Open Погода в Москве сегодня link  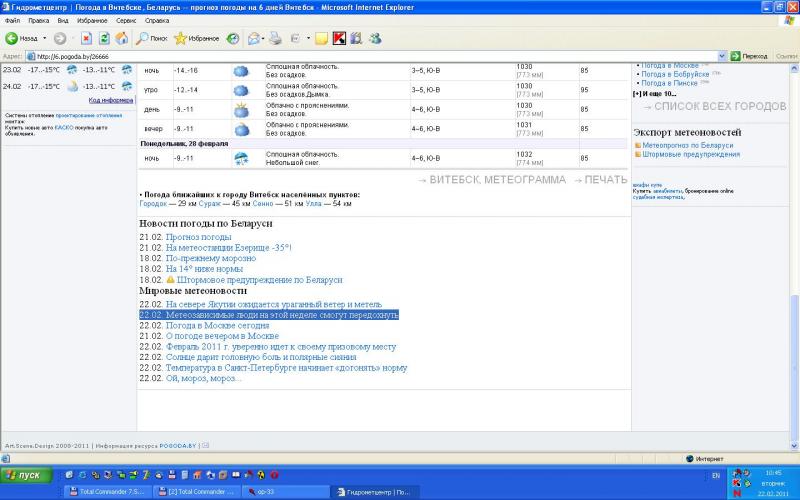pyautogui.click(x=217, y=326)
